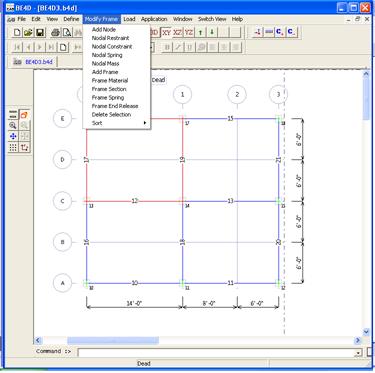Click the magnifier zoom tool

point(13,125)
